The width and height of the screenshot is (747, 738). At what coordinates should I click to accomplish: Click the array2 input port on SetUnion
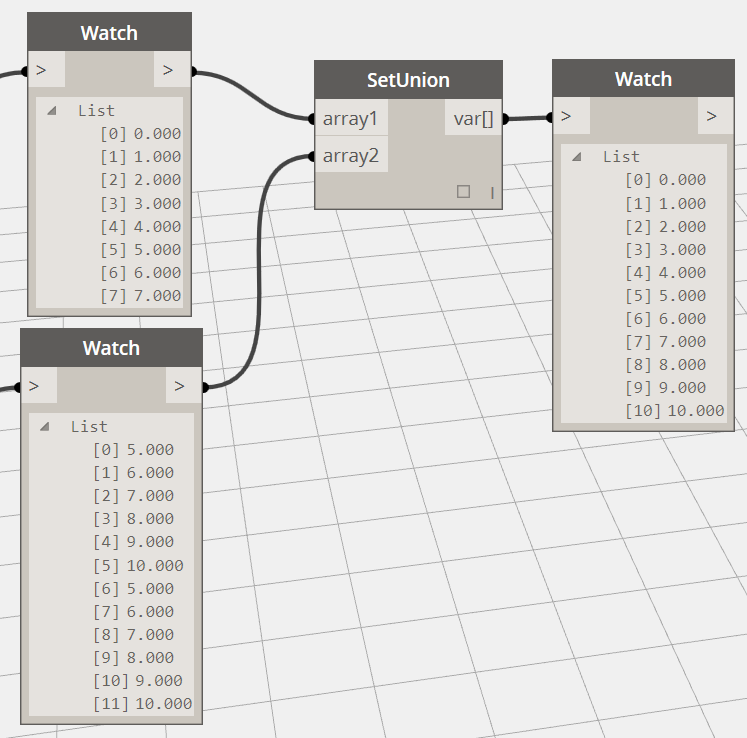point(351,155)
